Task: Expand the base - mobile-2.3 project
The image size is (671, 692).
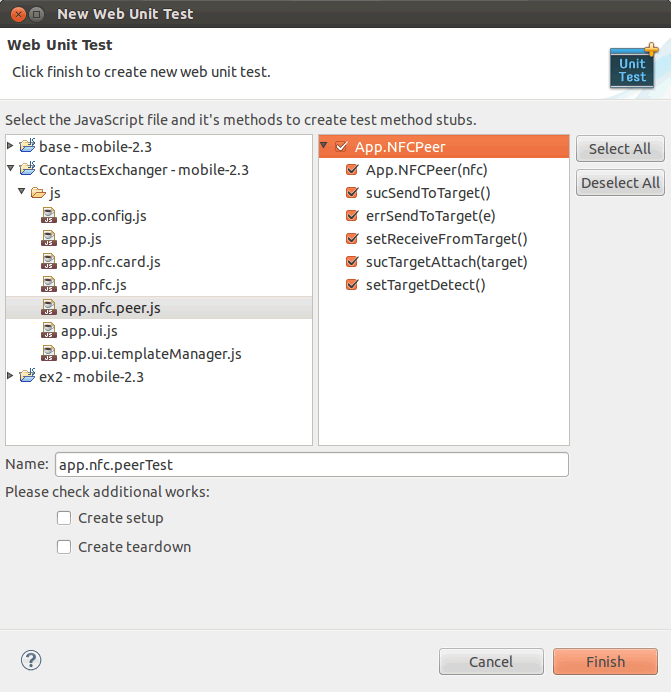Action: [x=11, y=146]
